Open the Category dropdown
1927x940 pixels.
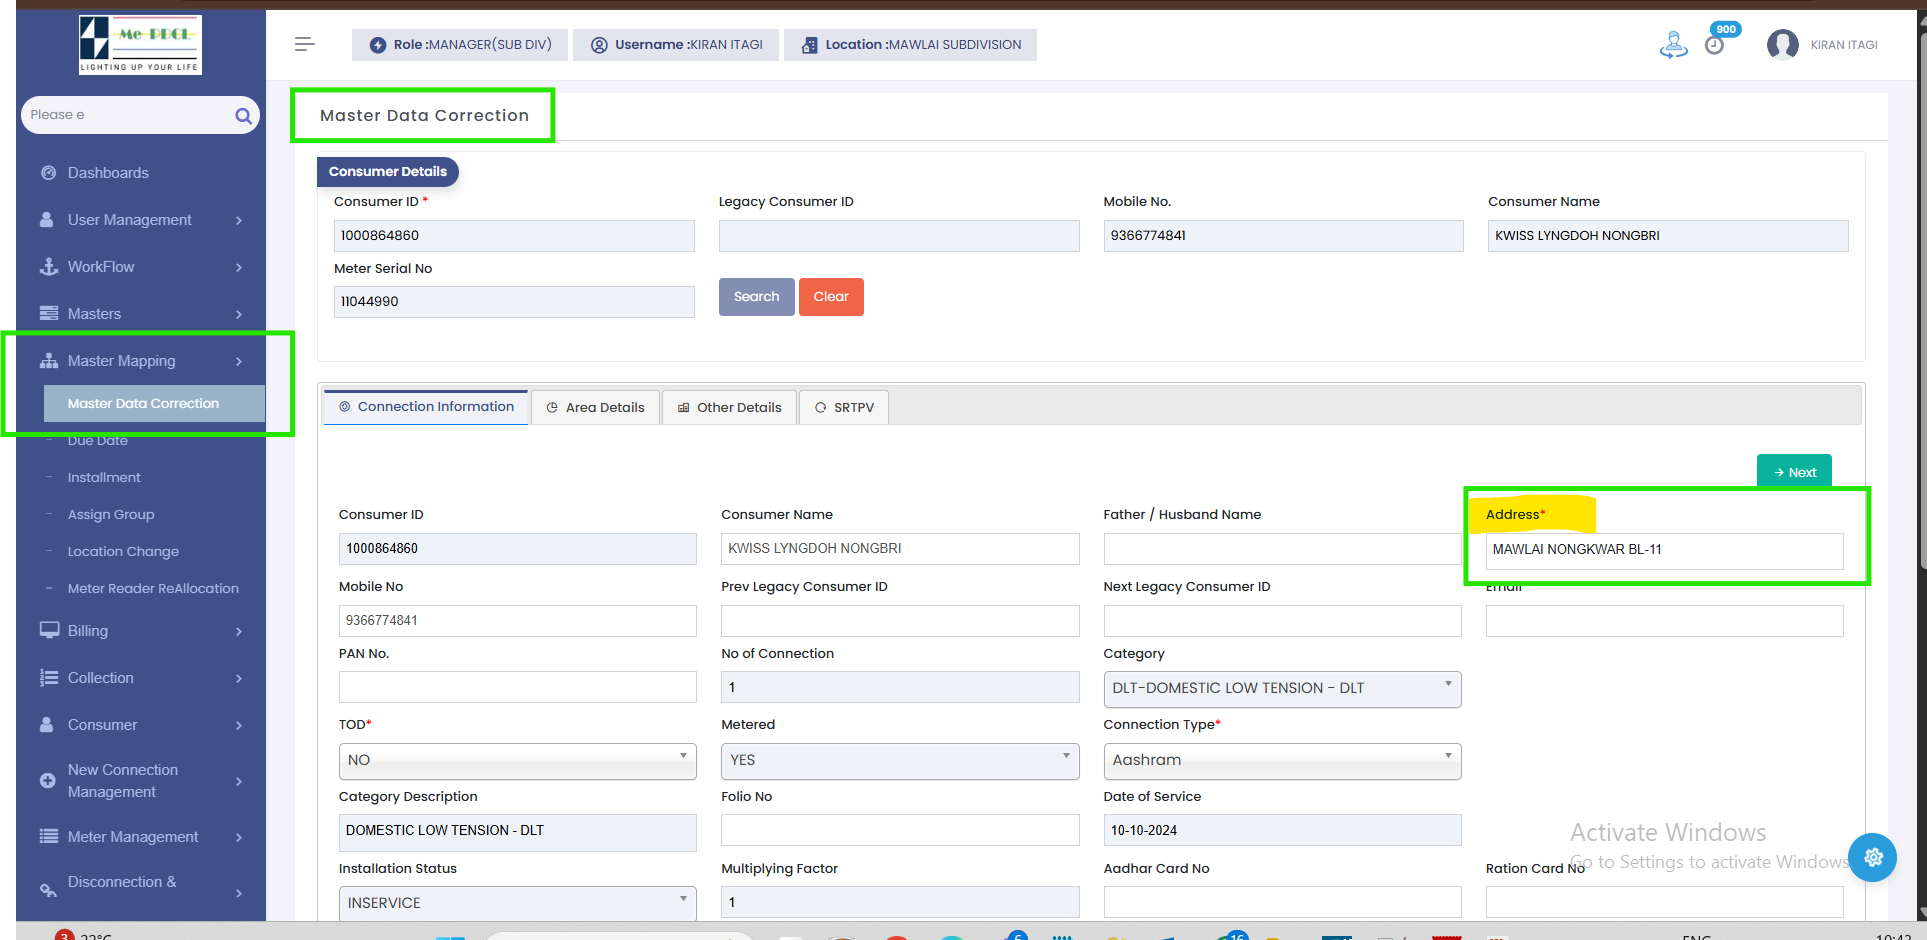coord(1282,689)
